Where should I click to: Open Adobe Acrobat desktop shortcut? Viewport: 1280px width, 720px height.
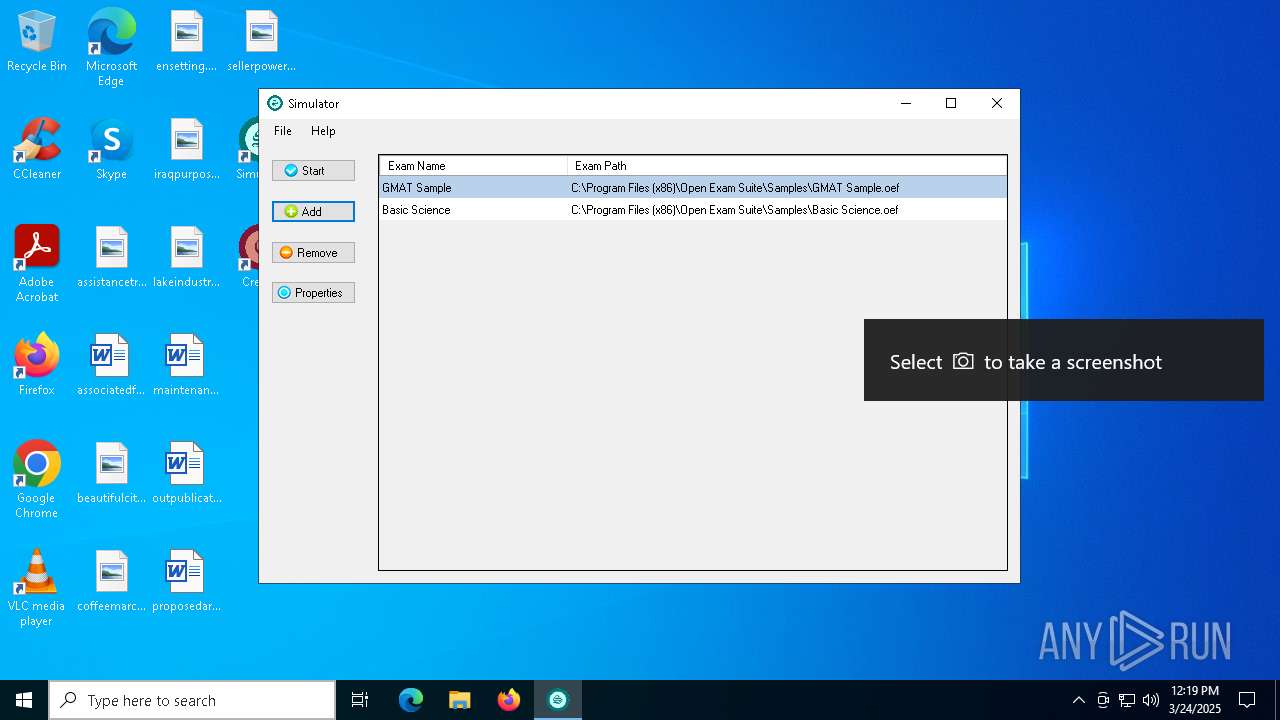click(37, 263)
